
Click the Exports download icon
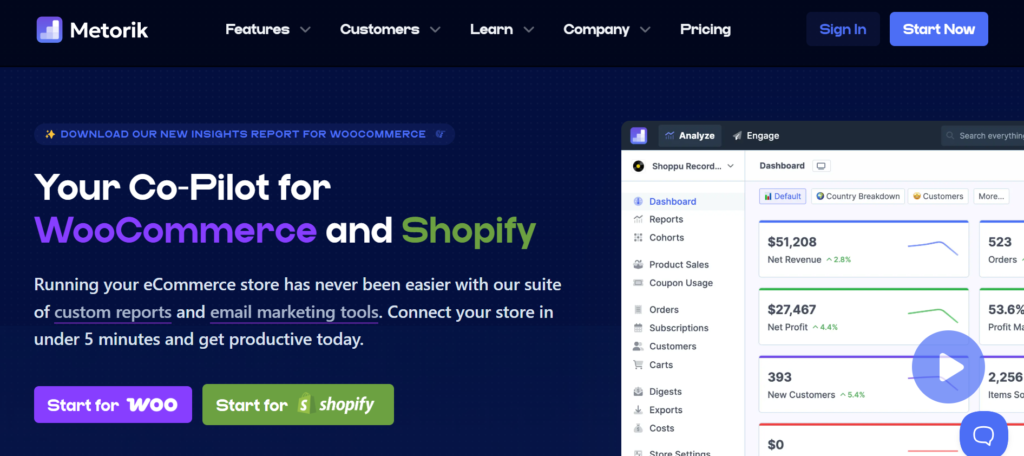pos(638,410)
